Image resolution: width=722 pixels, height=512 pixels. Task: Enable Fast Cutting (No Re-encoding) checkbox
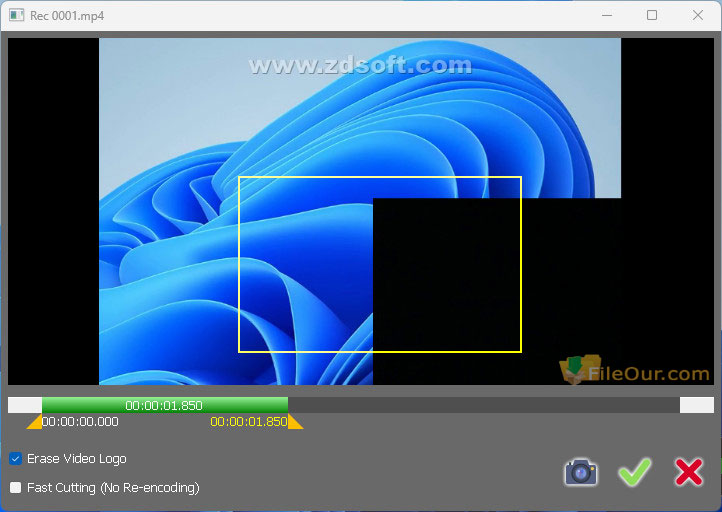(16, 487)
